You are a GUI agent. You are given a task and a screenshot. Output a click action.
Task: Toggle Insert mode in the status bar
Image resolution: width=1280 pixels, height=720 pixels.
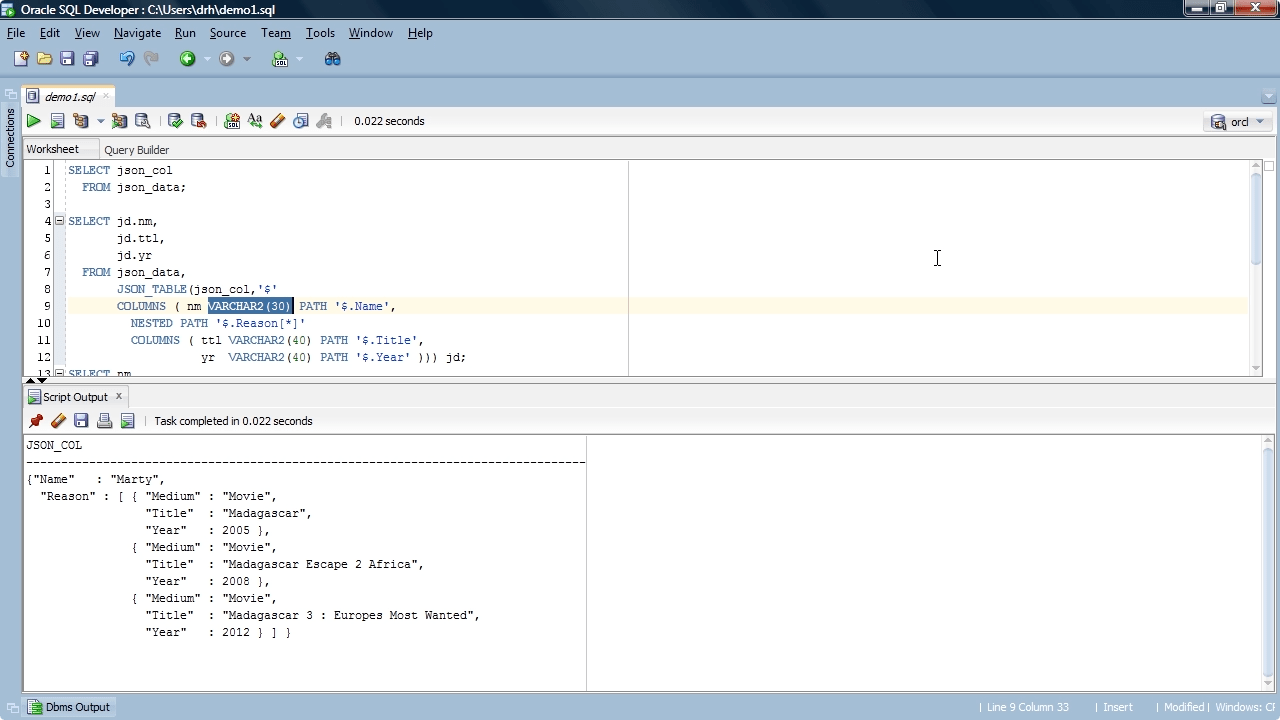coord(1117,707)
